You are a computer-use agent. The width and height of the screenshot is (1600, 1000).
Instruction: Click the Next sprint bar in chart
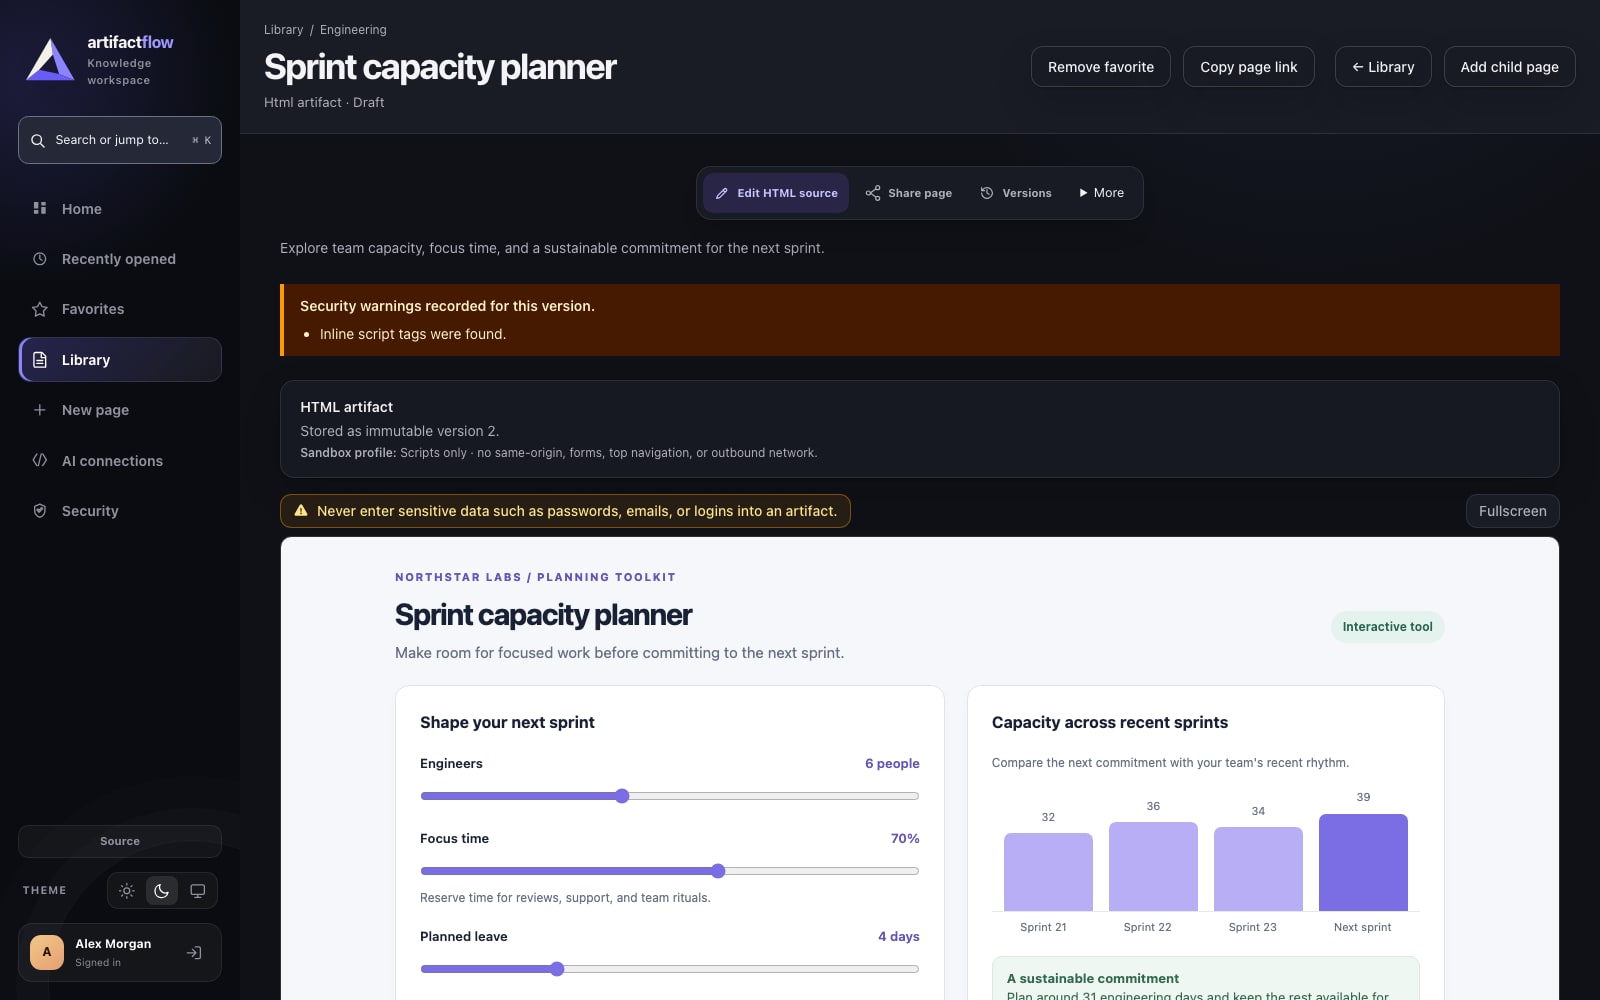point(1363,862)
